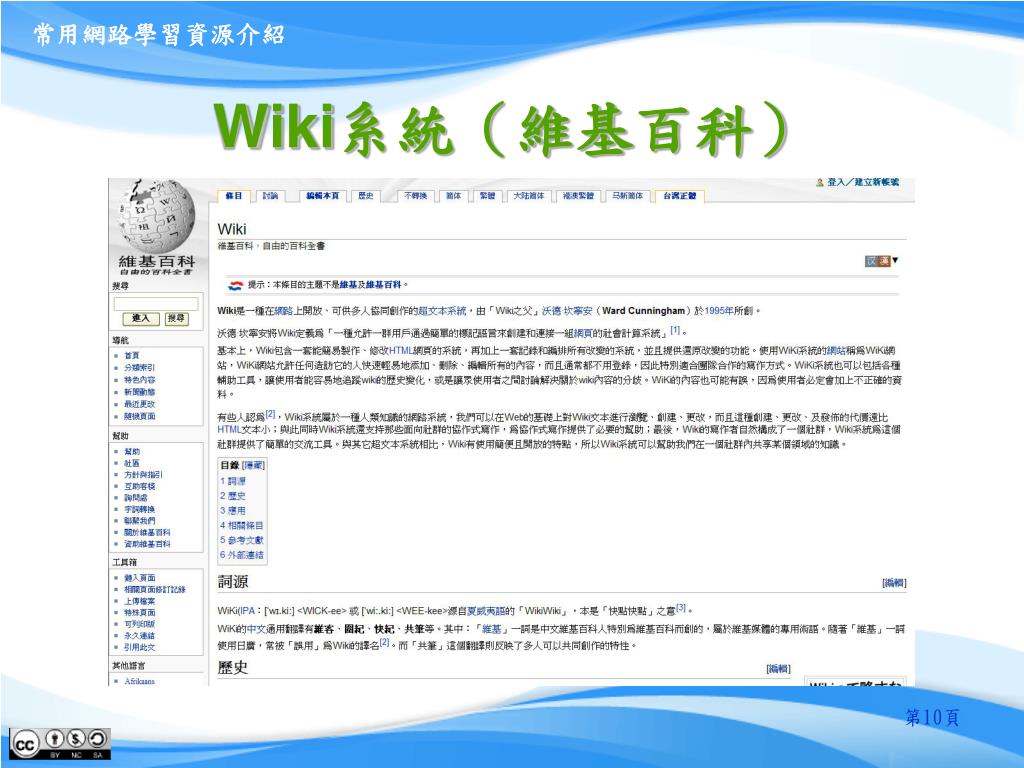Click the 編輯 link beside 歷史 heading
This screenshot has height=768, width=1024.
point(778,669)
